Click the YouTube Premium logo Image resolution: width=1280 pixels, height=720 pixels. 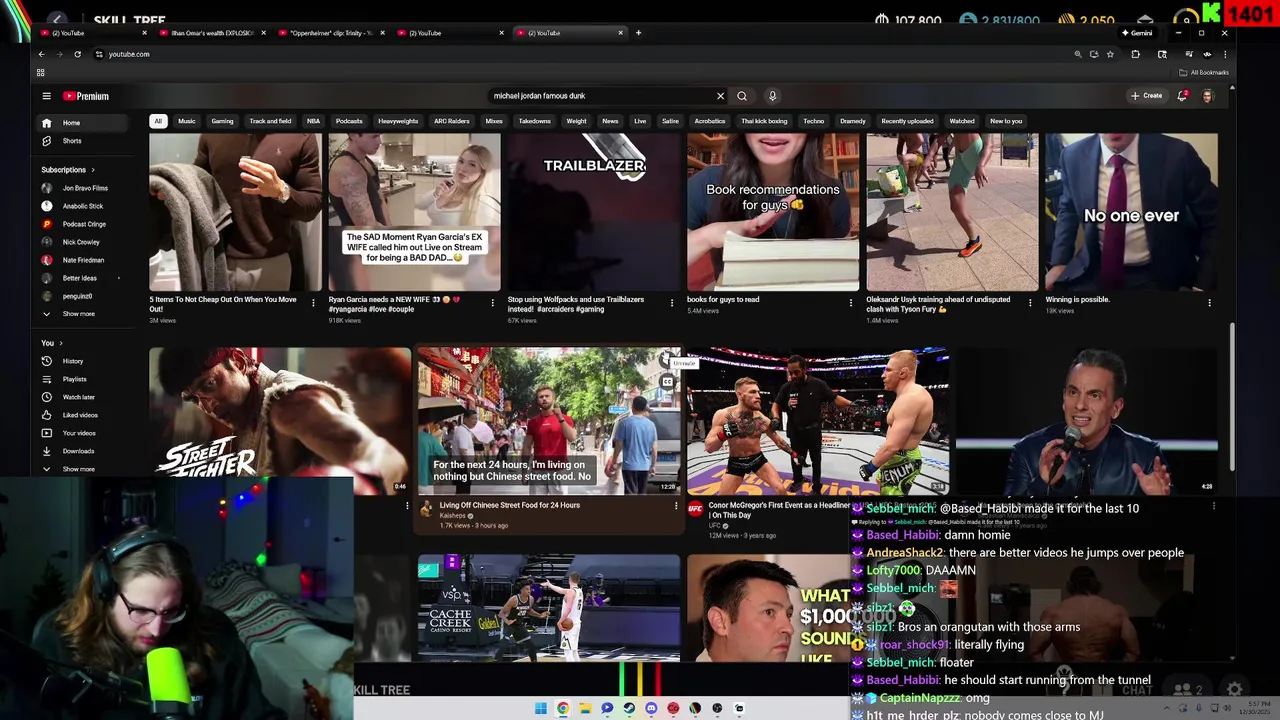click(x=86, y=96)
